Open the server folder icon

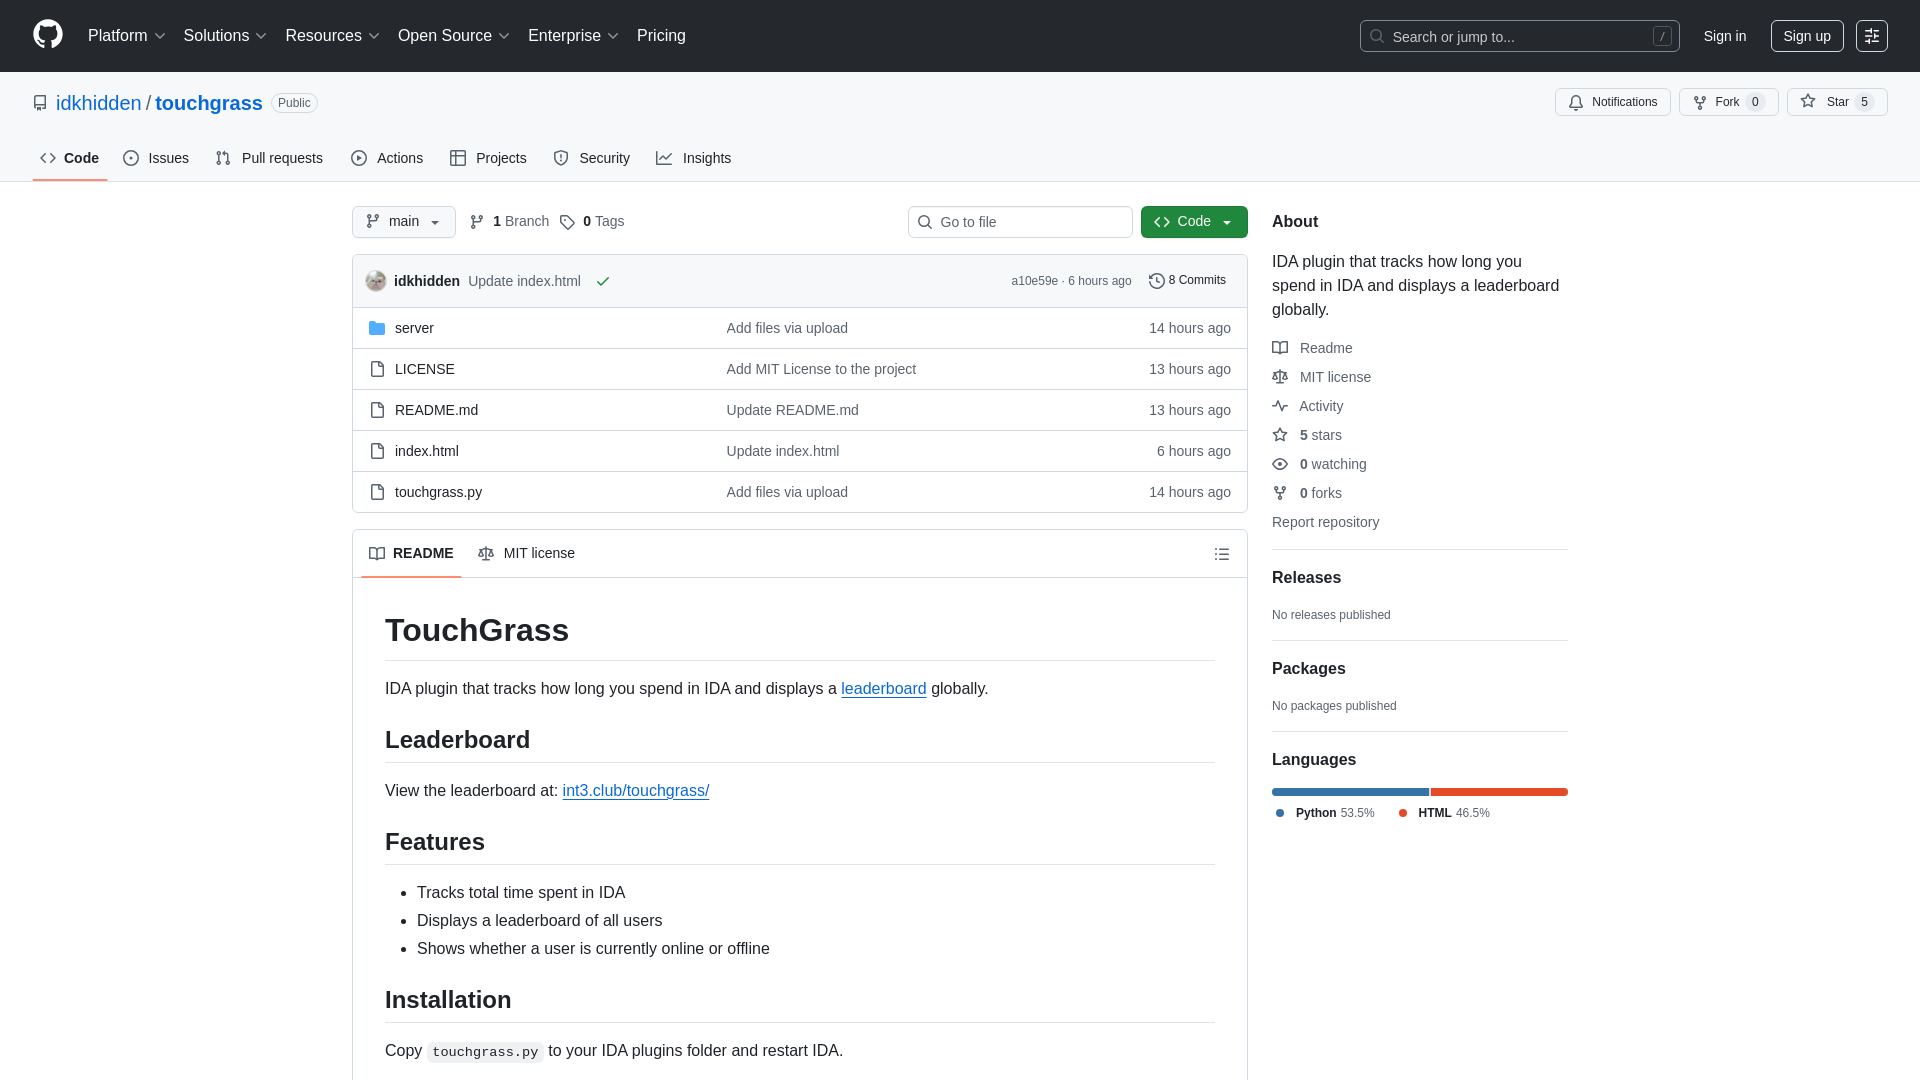377,328
